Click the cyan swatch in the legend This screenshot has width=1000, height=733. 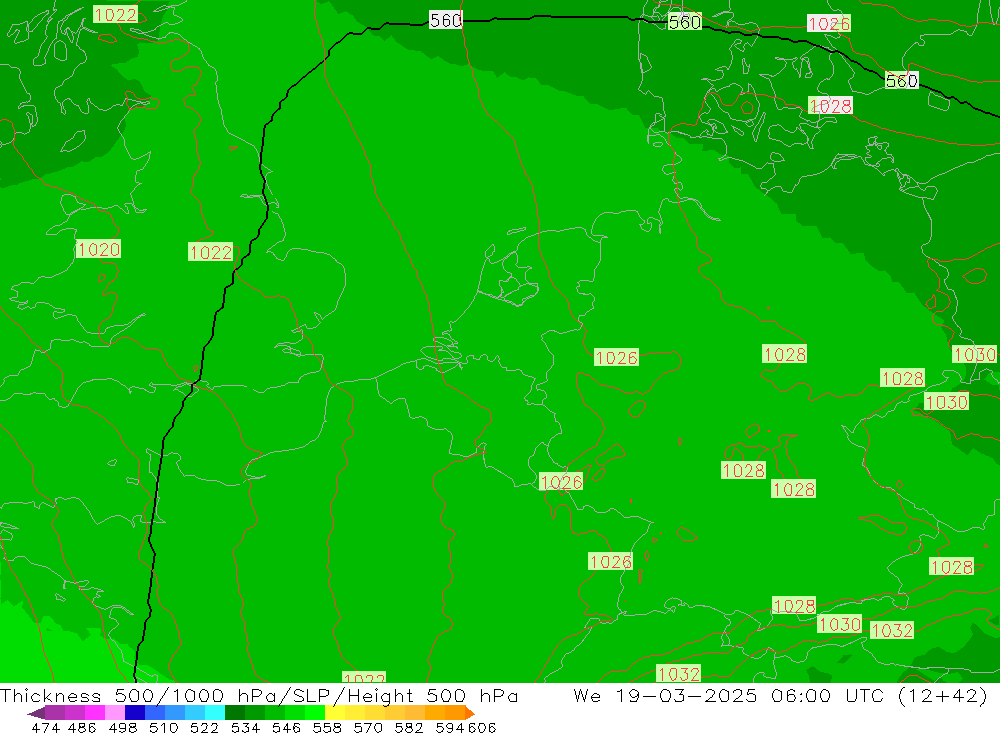215,713
